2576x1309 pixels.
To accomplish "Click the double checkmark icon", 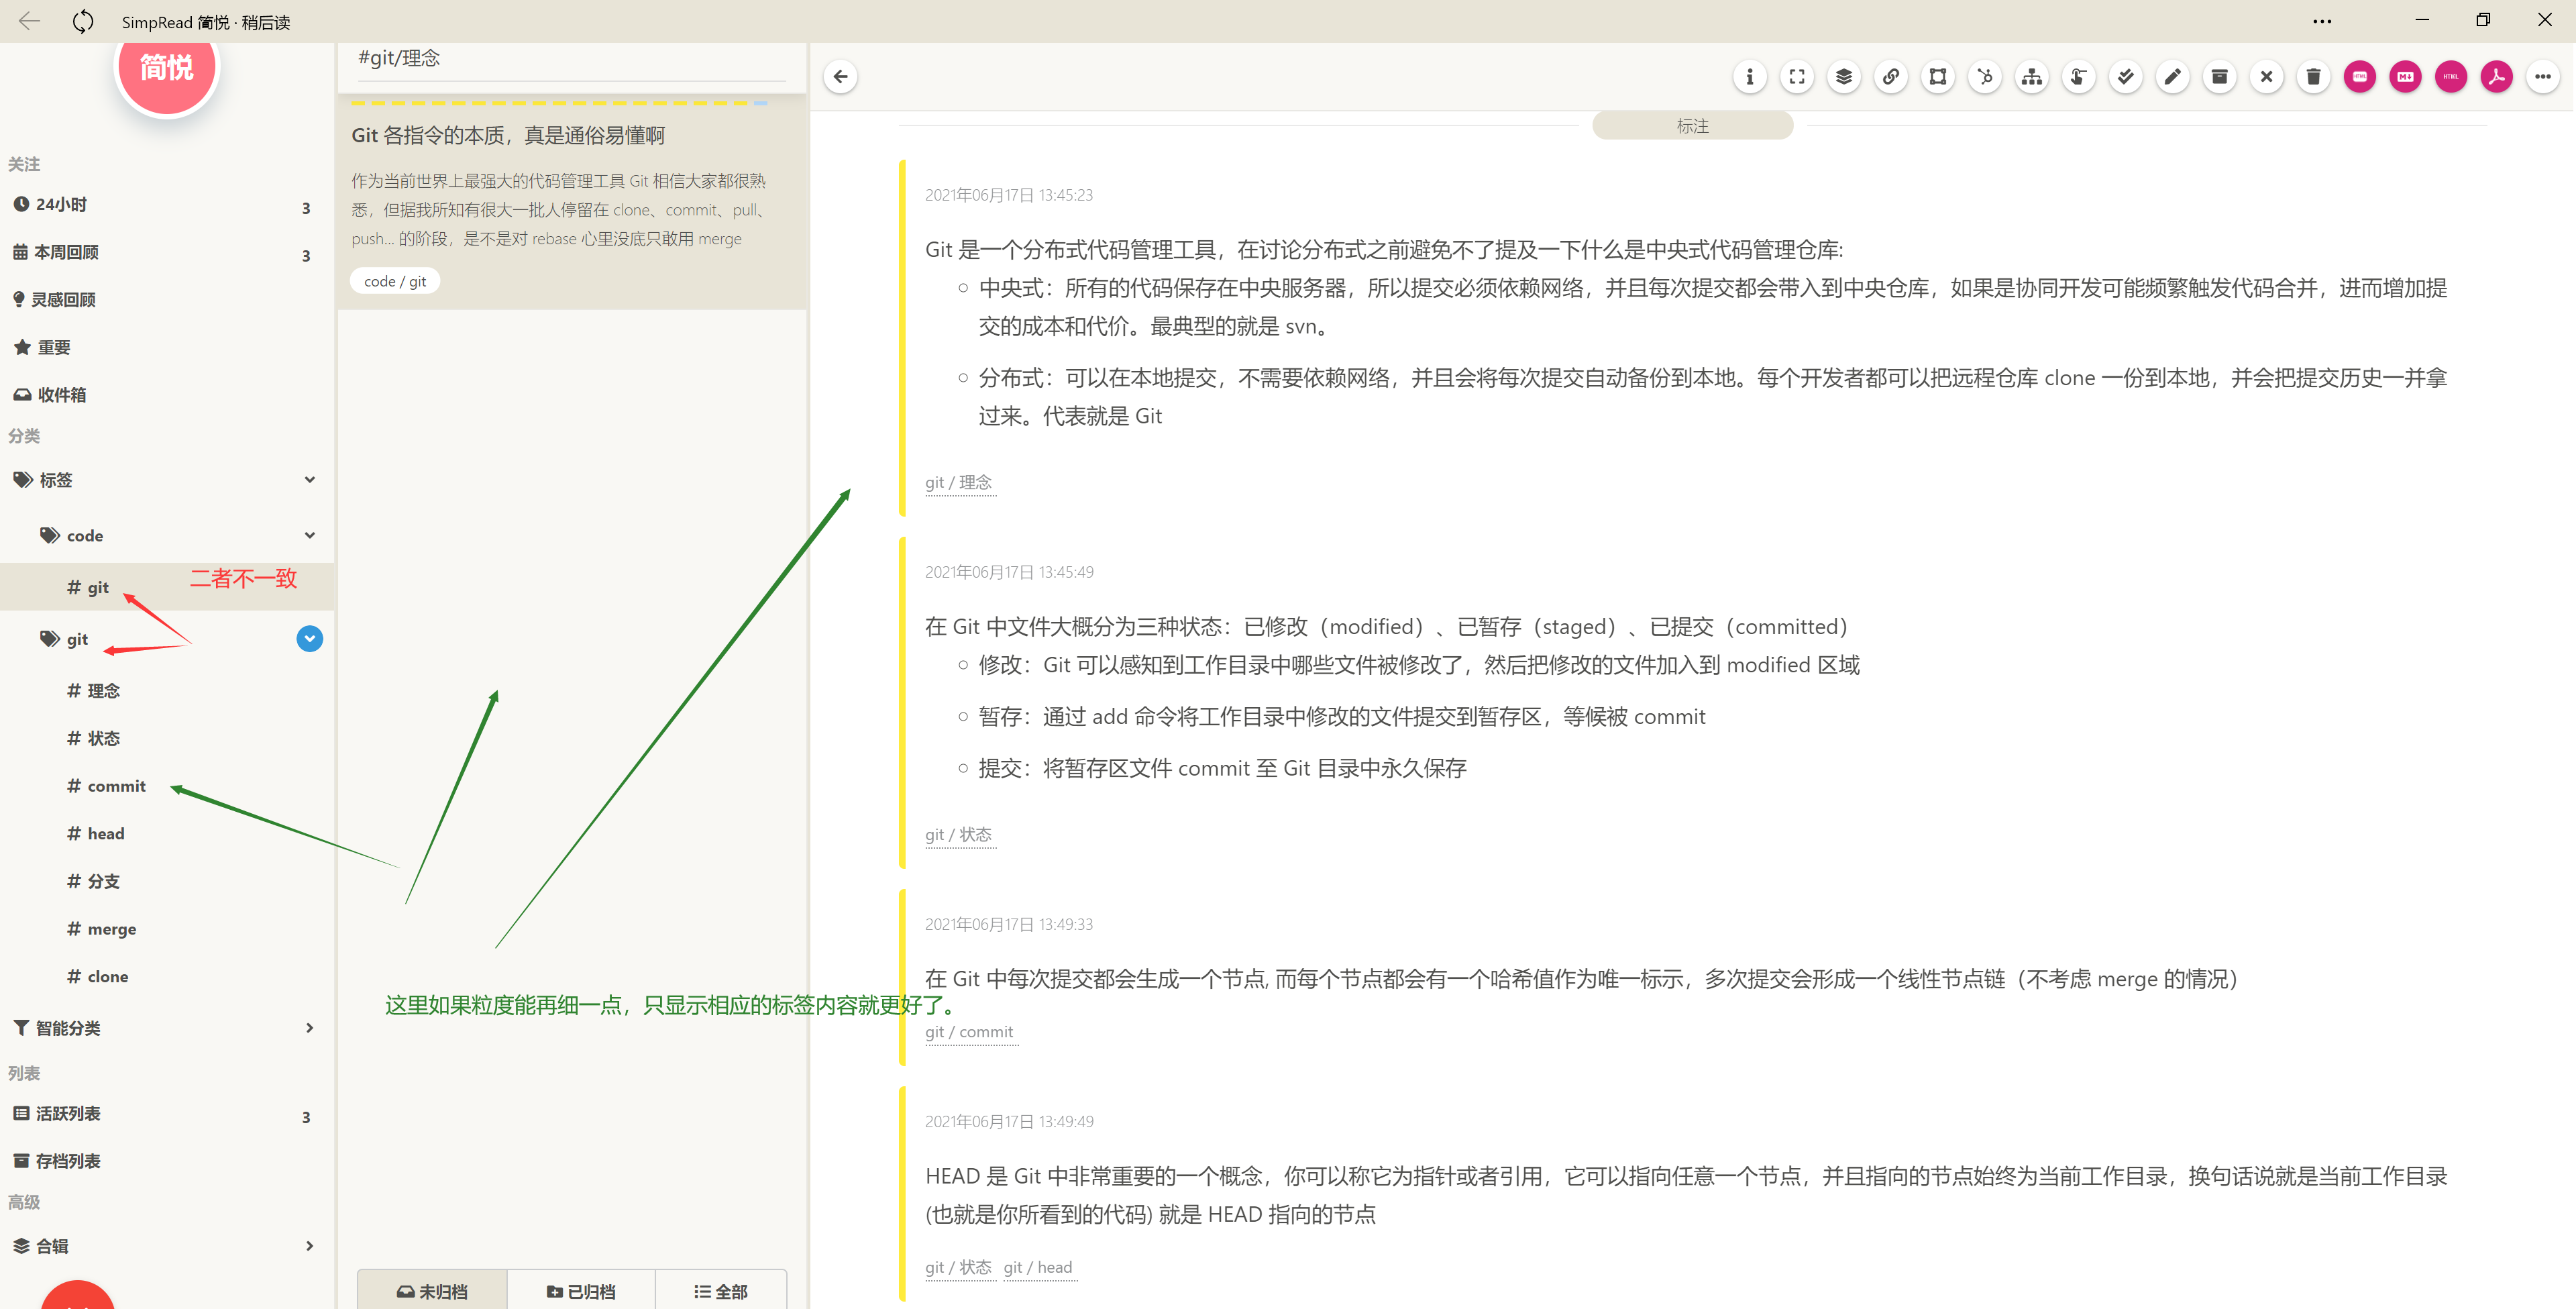I will click(2125, 77).
